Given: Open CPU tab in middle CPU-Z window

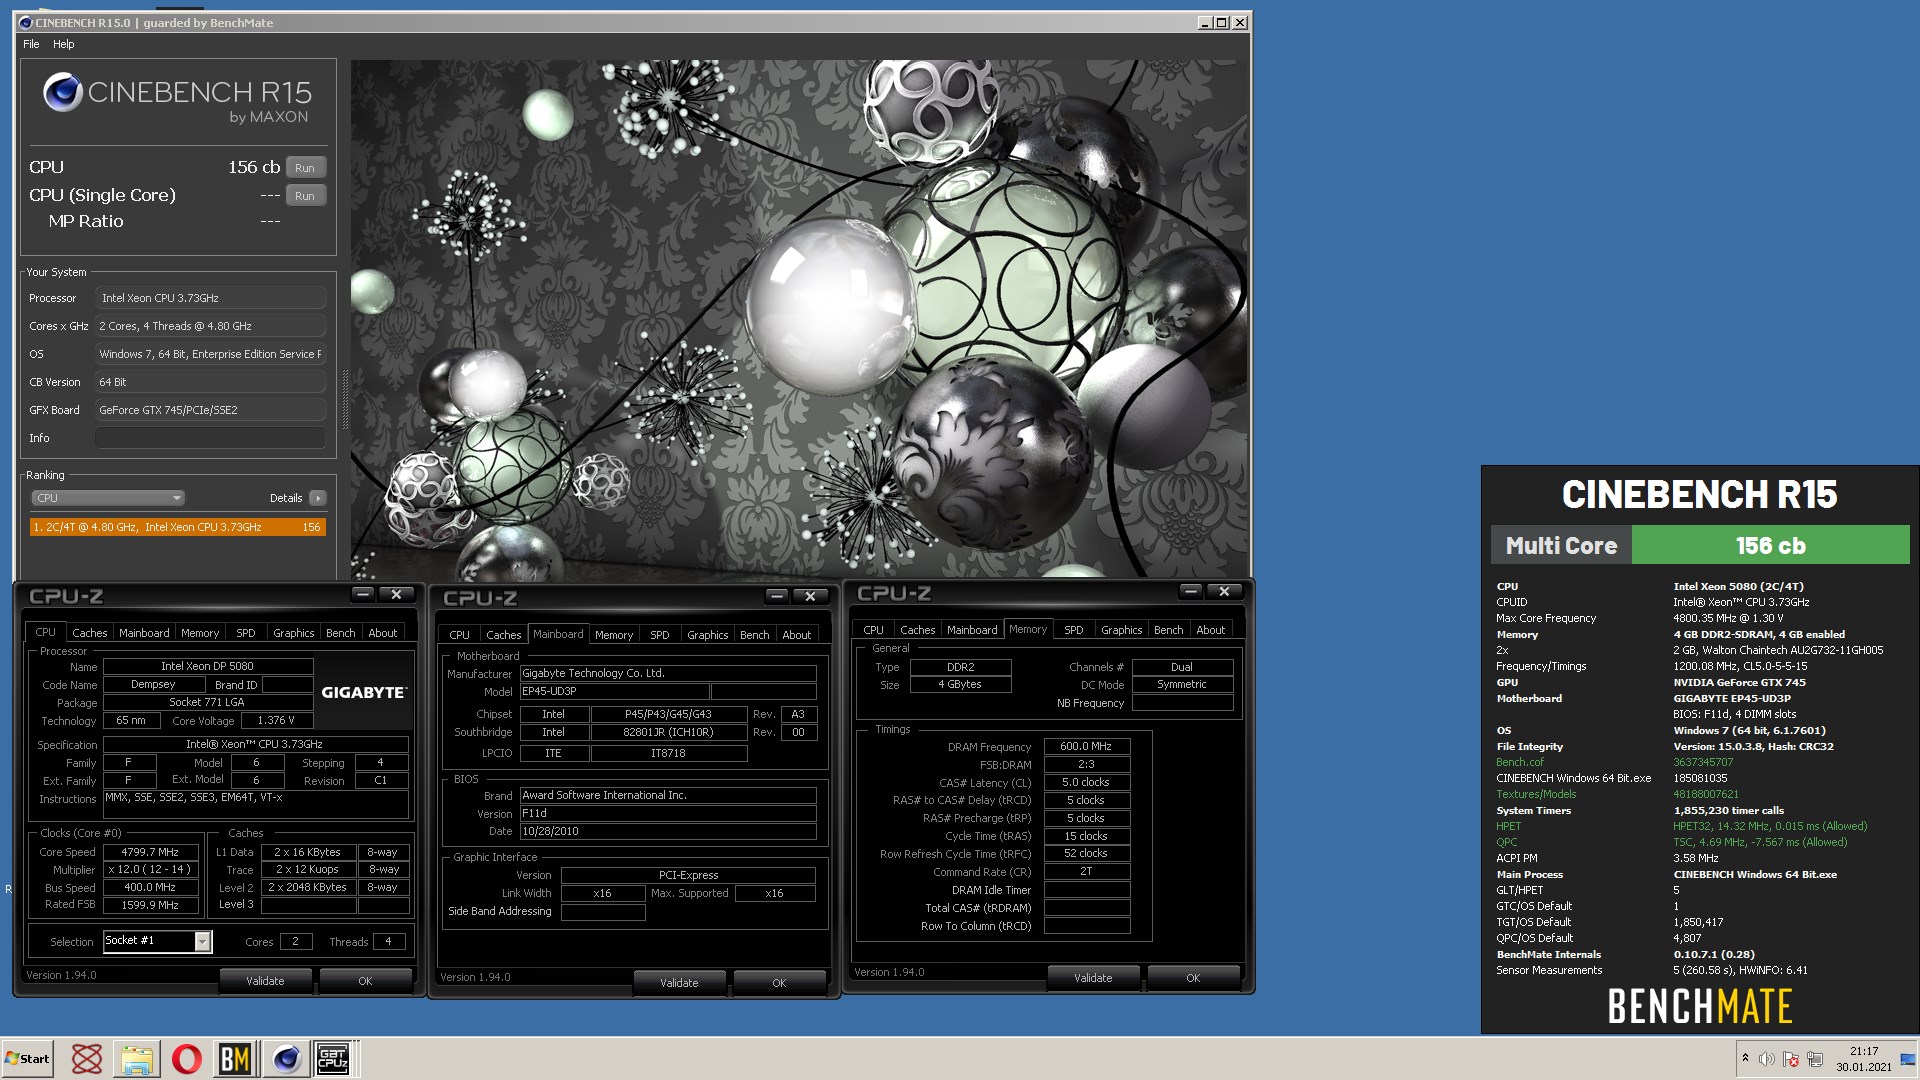Looking at the screenshot, I should point(460,635).
